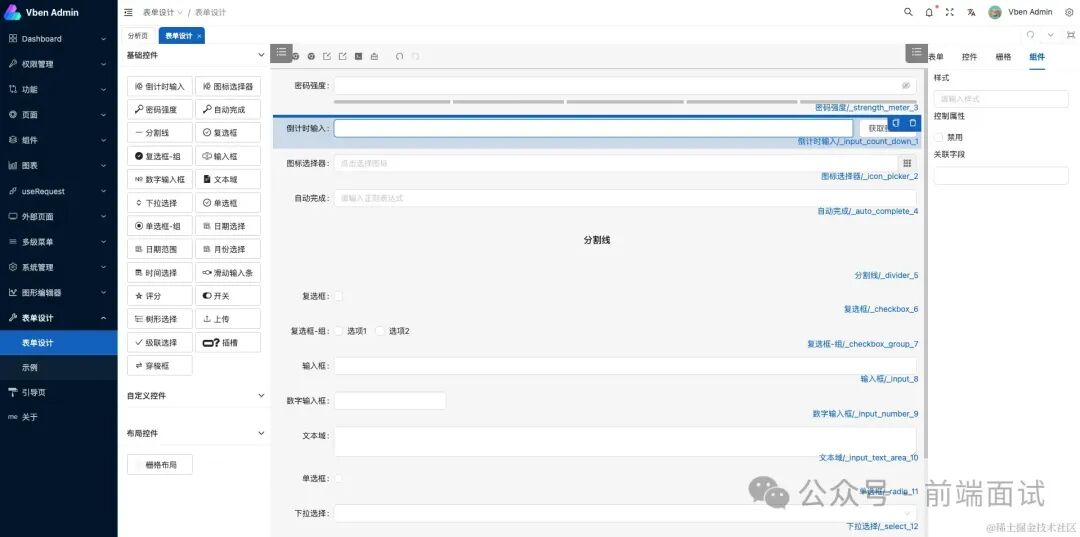Screen dimensions: 1080x537
Task: Add the 栅格布局 layout widget
Action: tap(160, 465)
